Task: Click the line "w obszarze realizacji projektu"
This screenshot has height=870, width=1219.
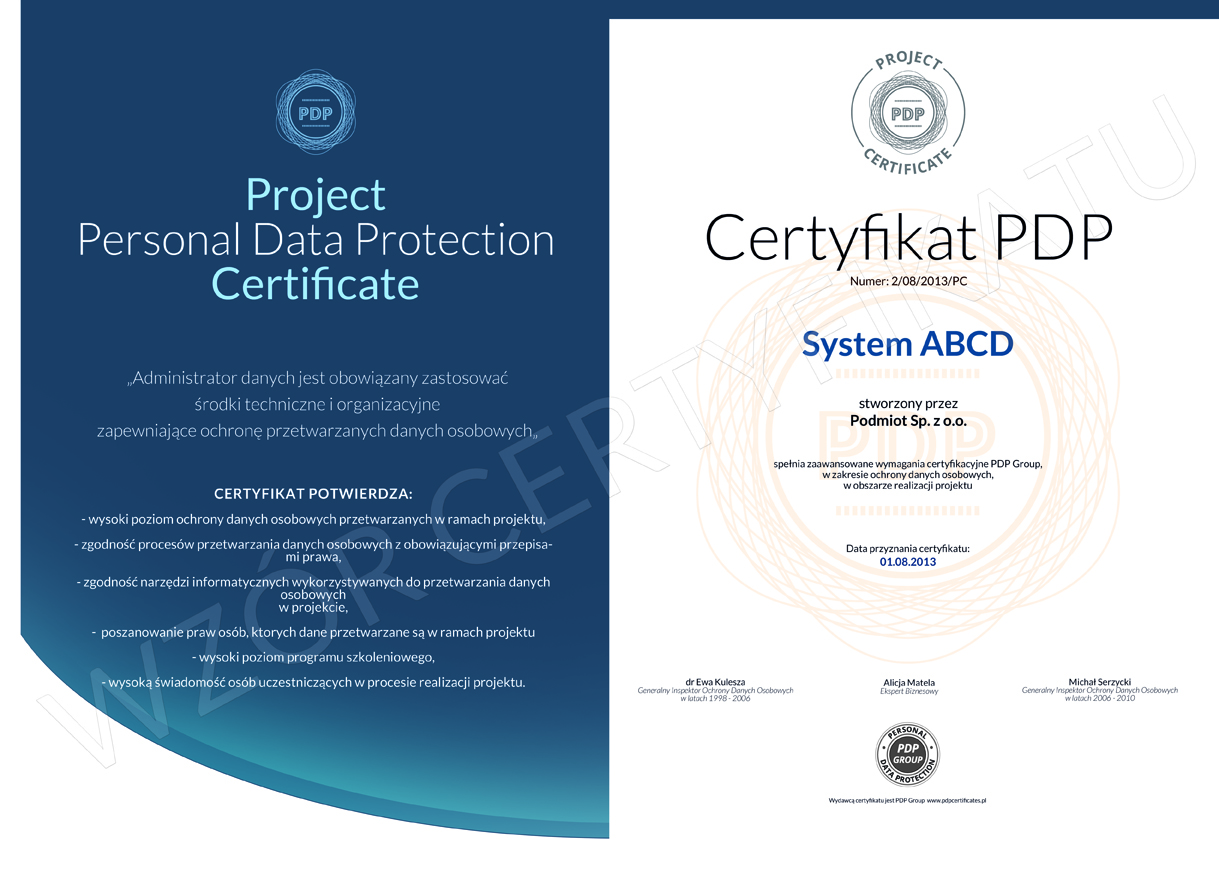Action: click(x=908, y=486)
